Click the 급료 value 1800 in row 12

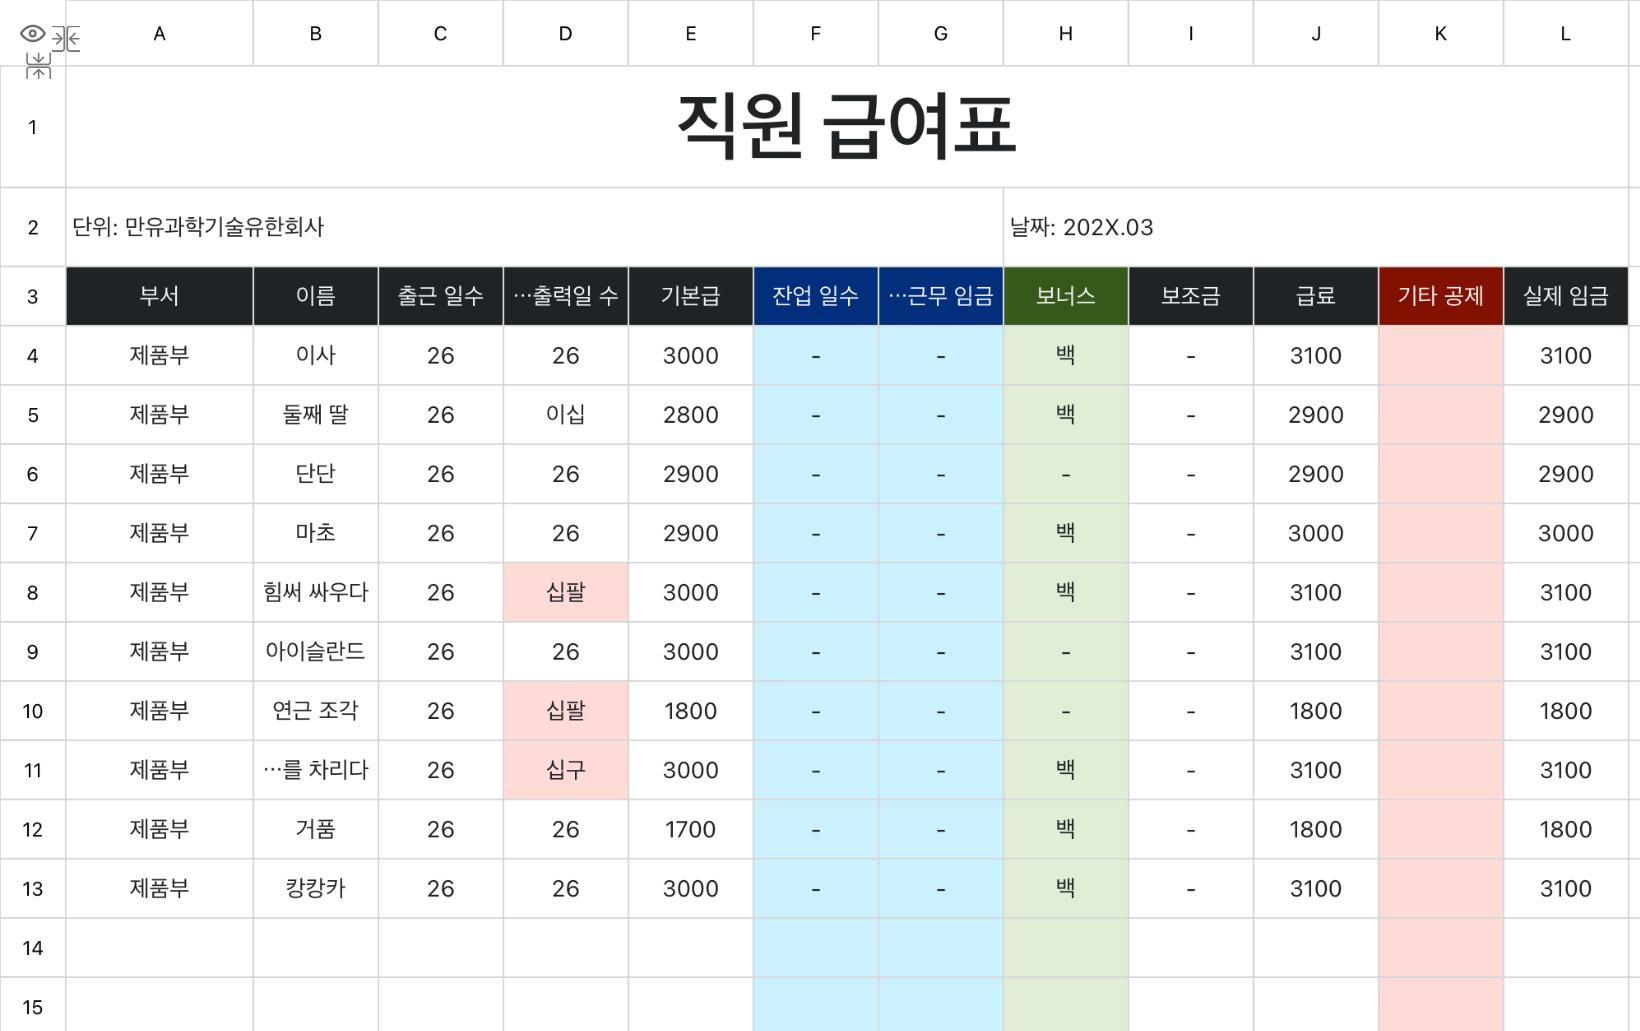click(1315, 829)
